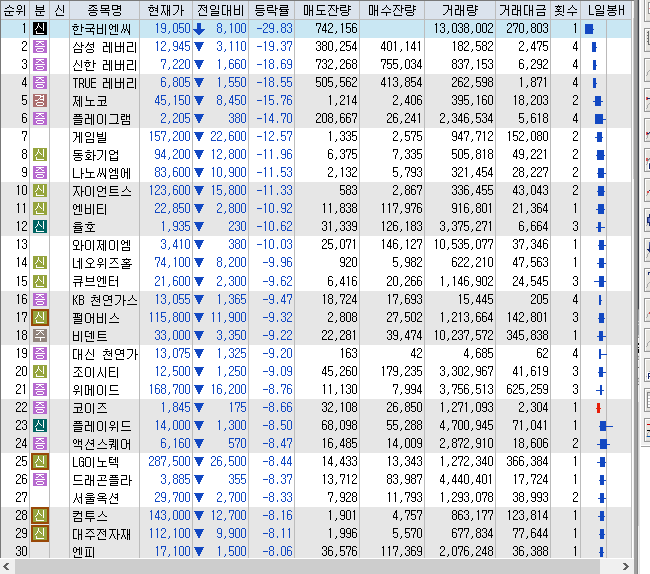Image resolution: width=650 pixels, height=574 pixels.
Task: Click the 횟수 column header
Action: pos(566,10)
